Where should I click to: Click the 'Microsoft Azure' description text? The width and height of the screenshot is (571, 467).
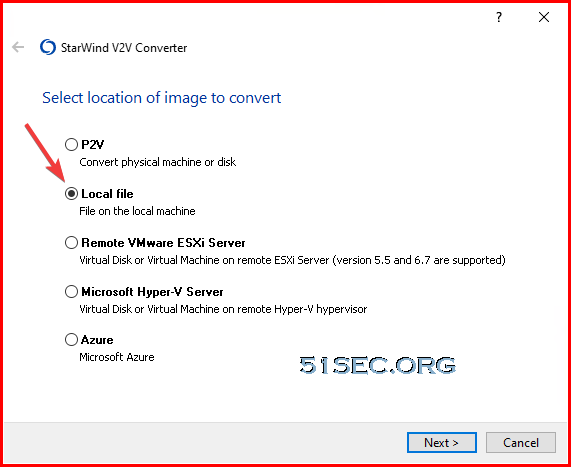(x=117, y=357)
